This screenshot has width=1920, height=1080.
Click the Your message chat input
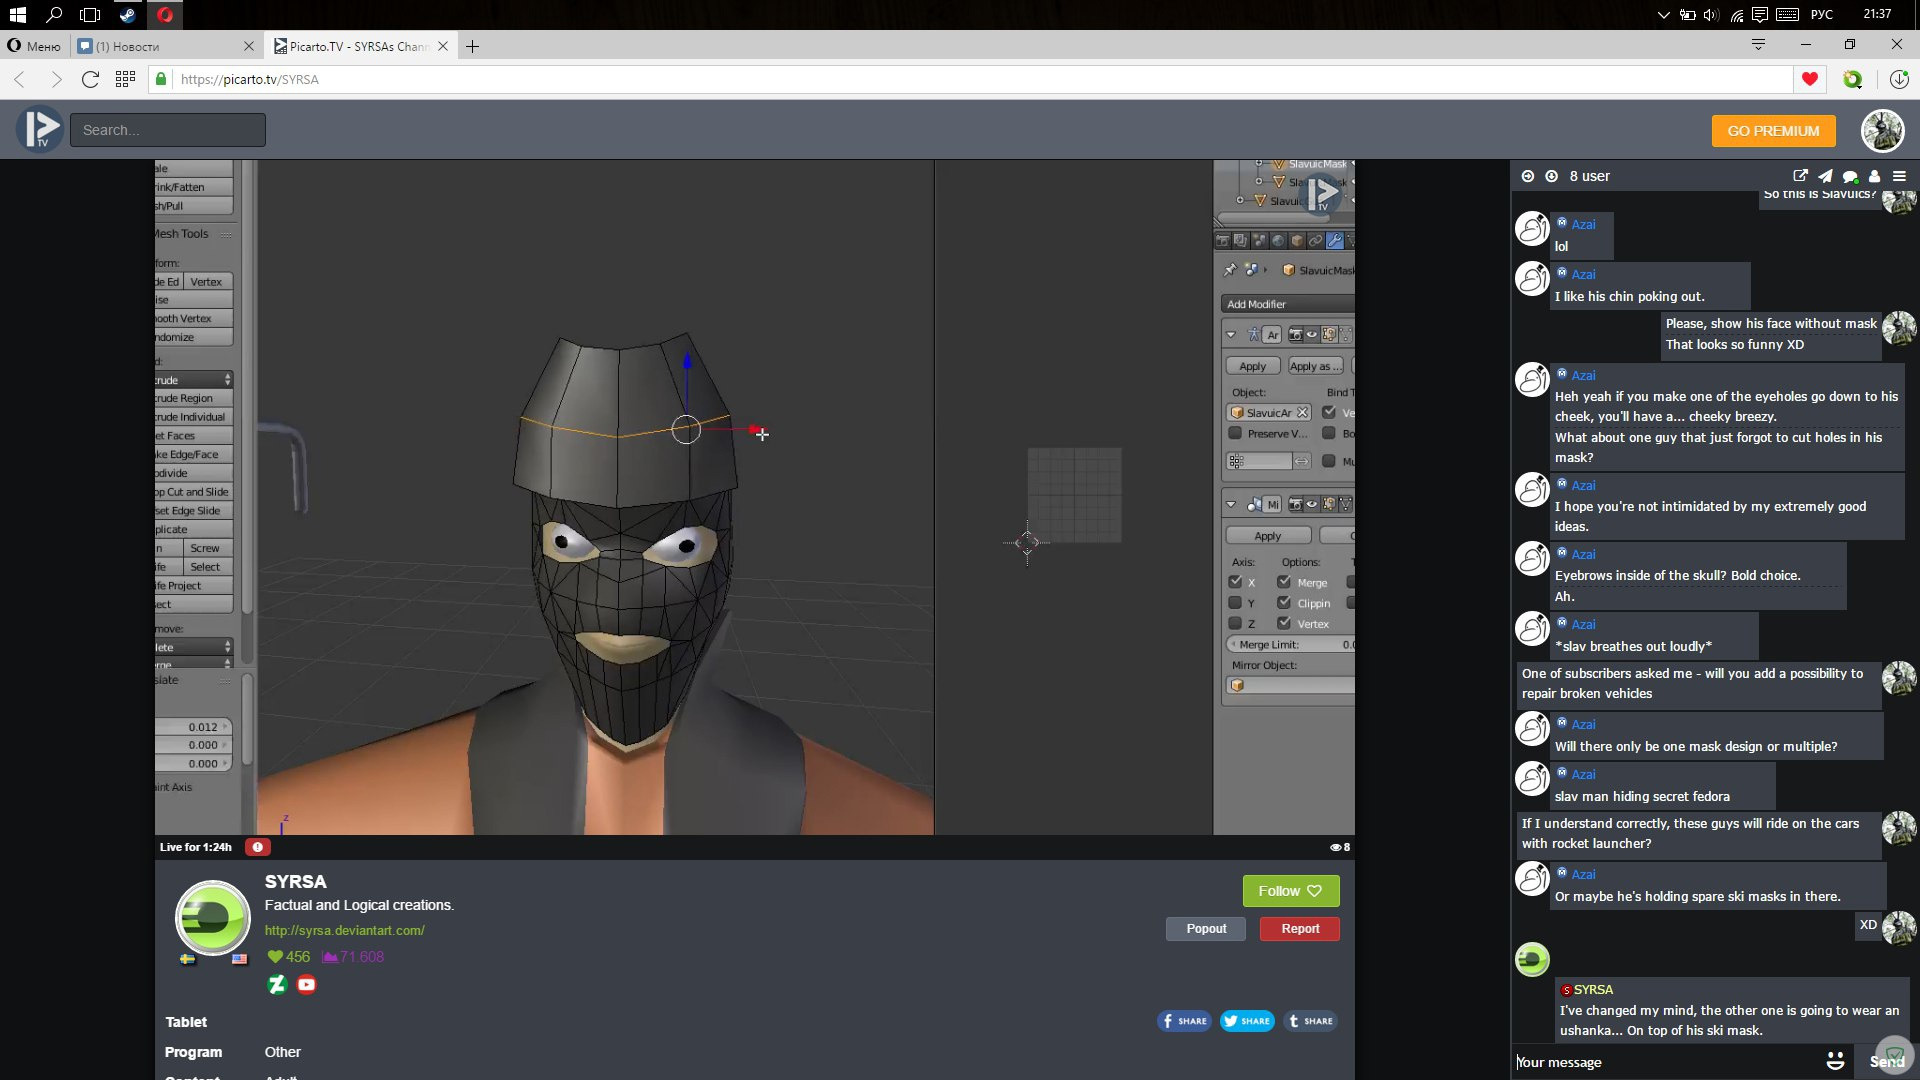(1660, 1062)
